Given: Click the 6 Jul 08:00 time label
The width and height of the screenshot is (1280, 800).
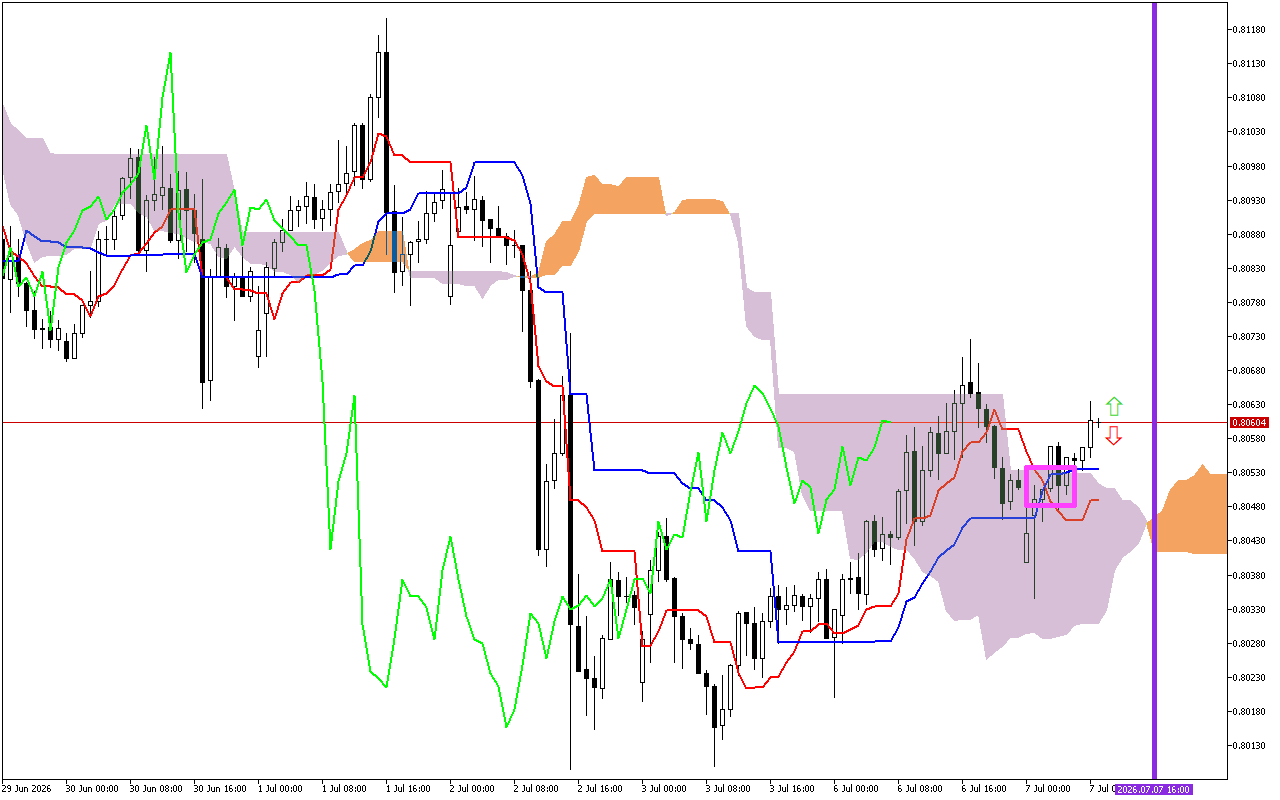Looking at the screenshot, I should click(919, 789).
